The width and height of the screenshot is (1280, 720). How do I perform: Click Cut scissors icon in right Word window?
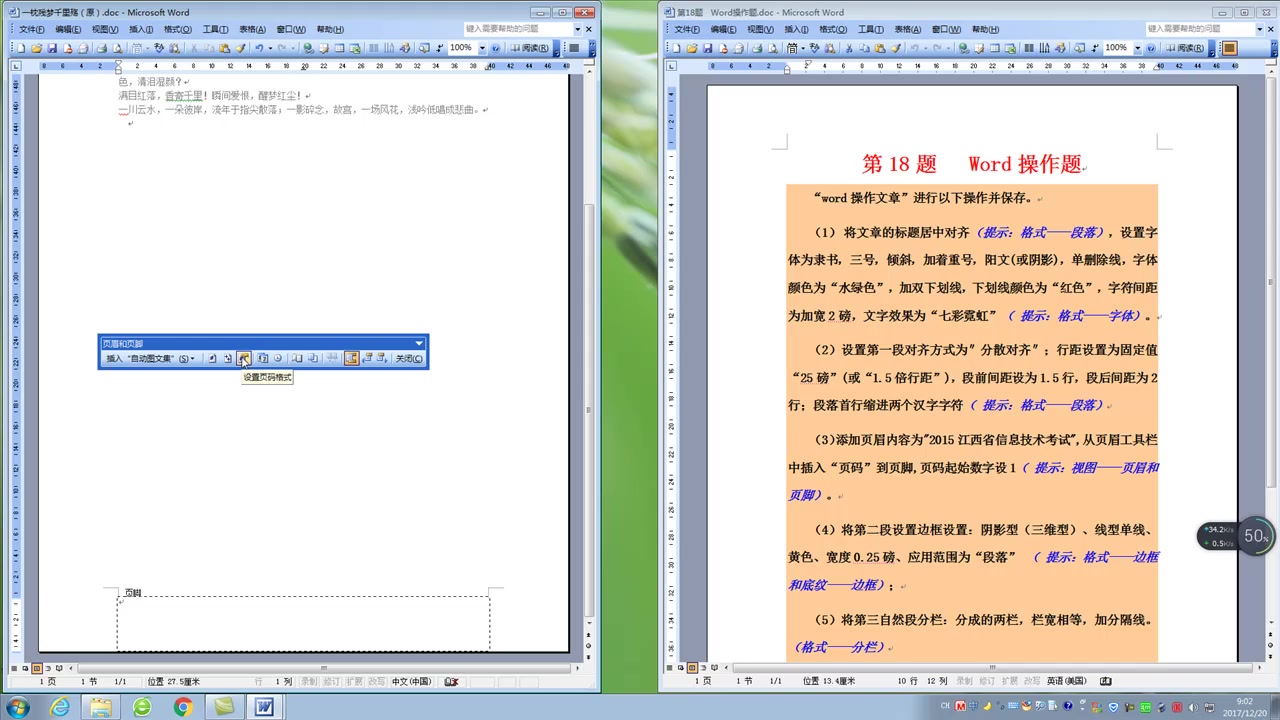click(849, 48)
